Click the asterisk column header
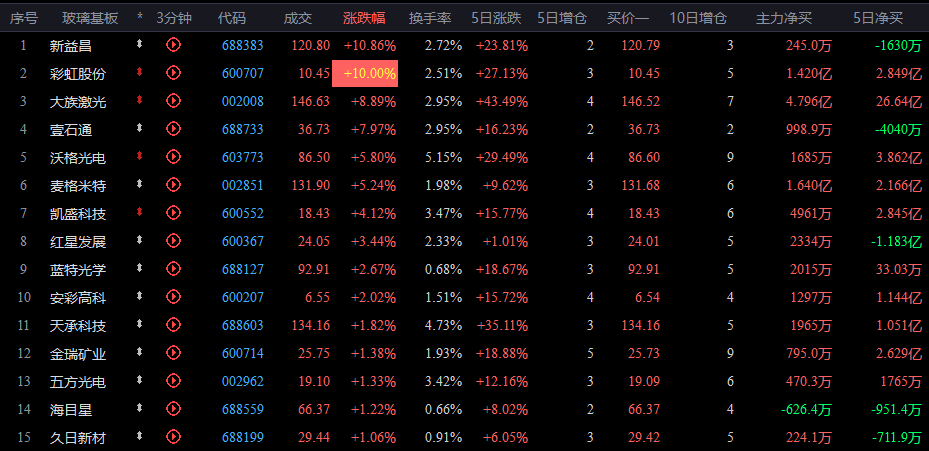This screenshot has width=929, height=451. pos(140,18)
